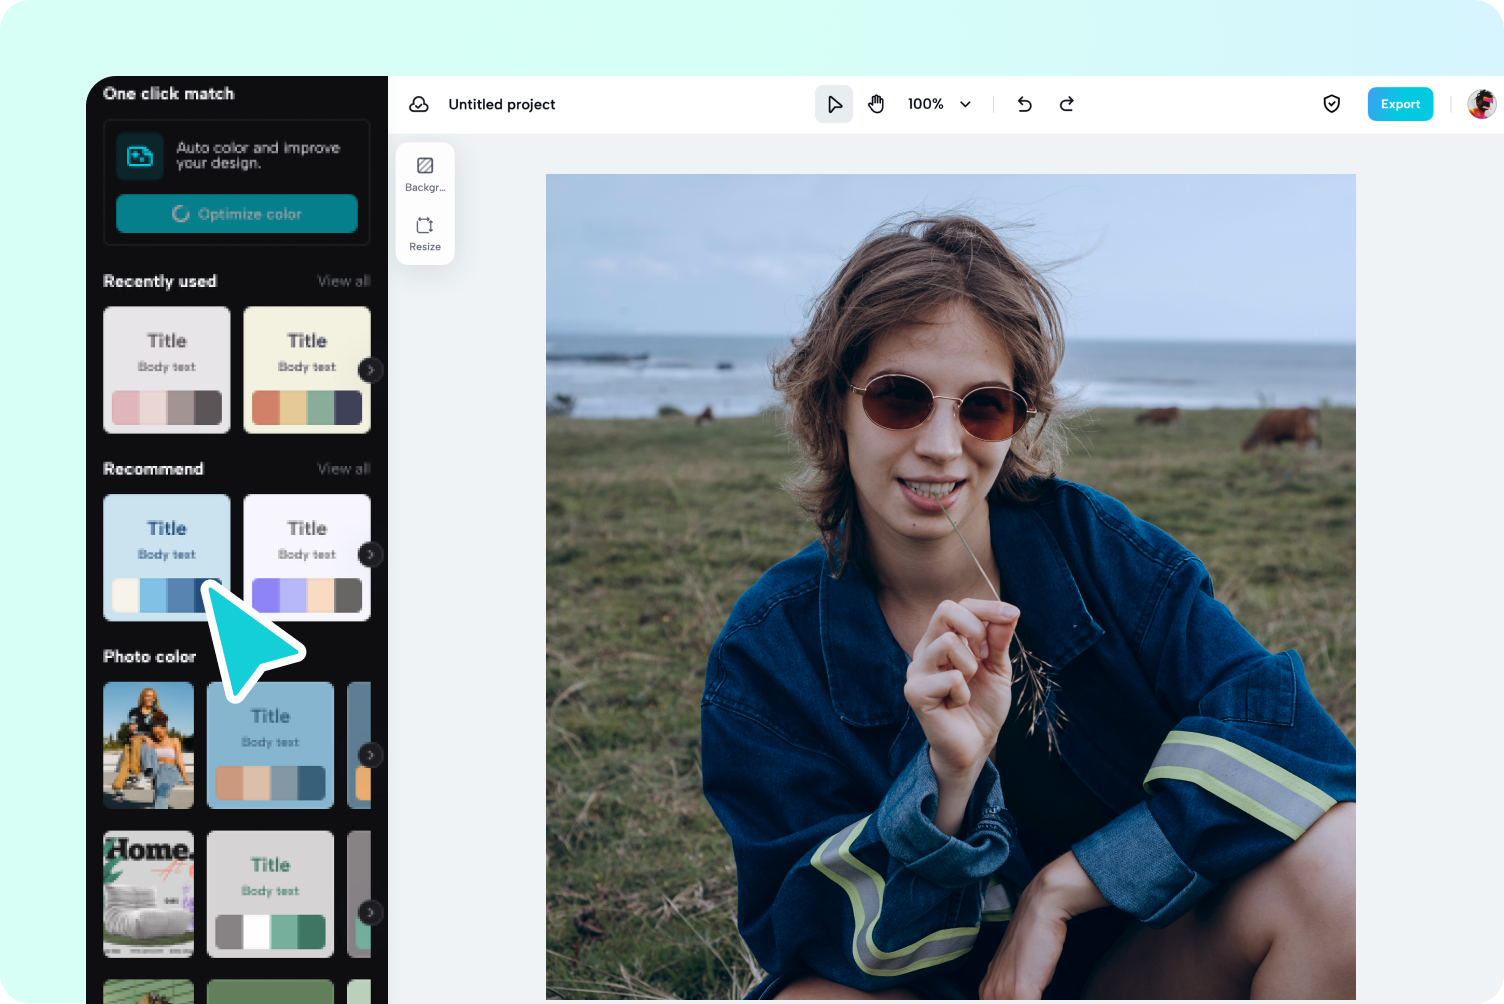The image size is (1504, 1004).
Task: Open View all under Recommend section
Action: coord(343,468)
